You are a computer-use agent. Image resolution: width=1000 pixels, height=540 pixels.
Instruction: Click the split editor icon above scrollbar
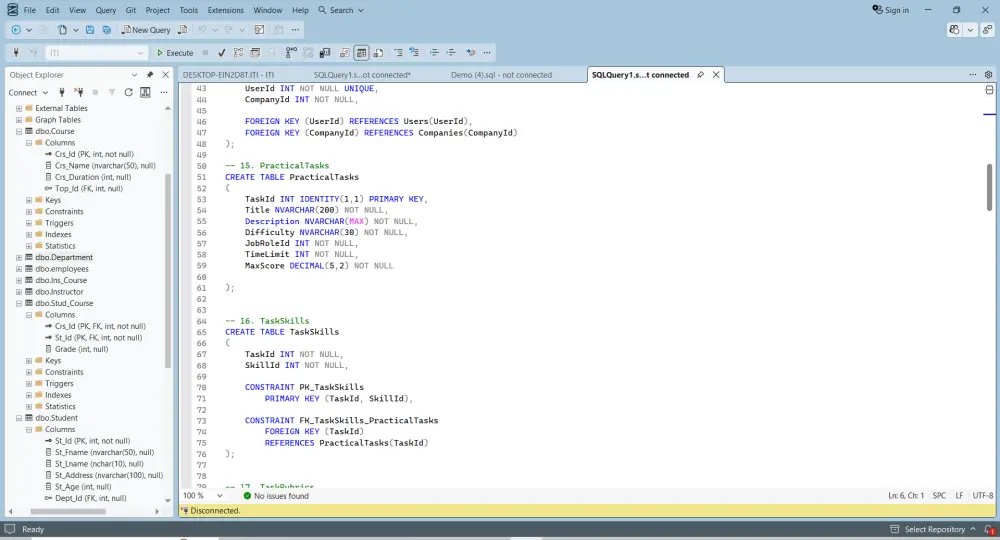click(989, 90)
